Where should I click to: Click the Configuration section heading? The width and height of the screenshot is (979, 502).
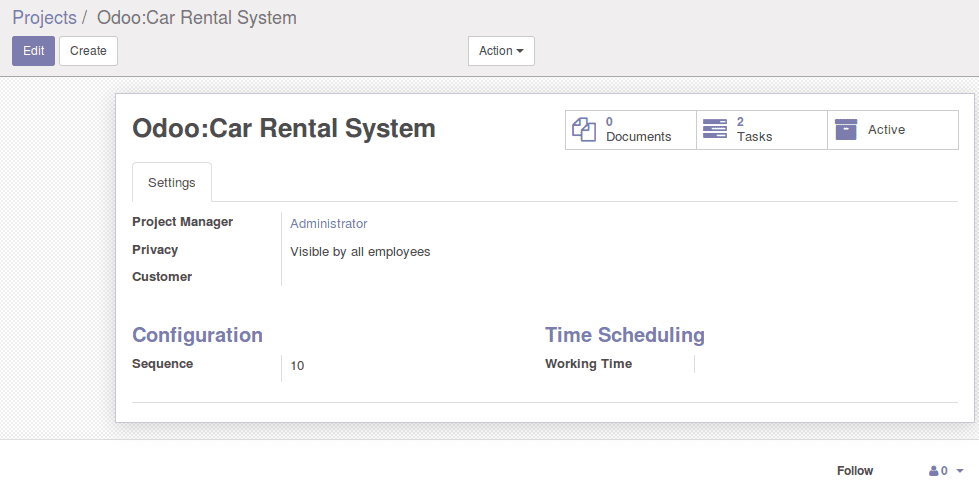pos(197,335)
